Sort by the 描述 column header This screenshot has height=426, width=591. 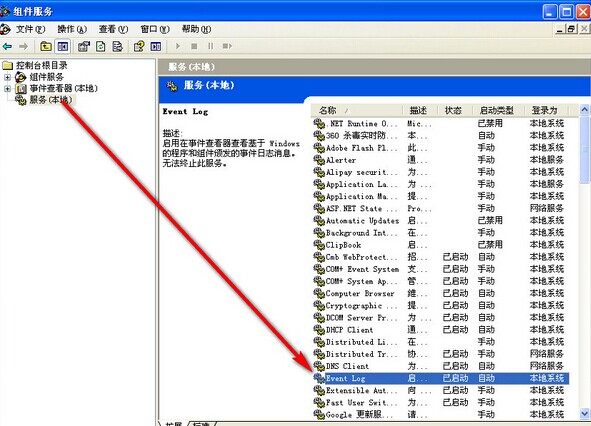click(420, 110)
